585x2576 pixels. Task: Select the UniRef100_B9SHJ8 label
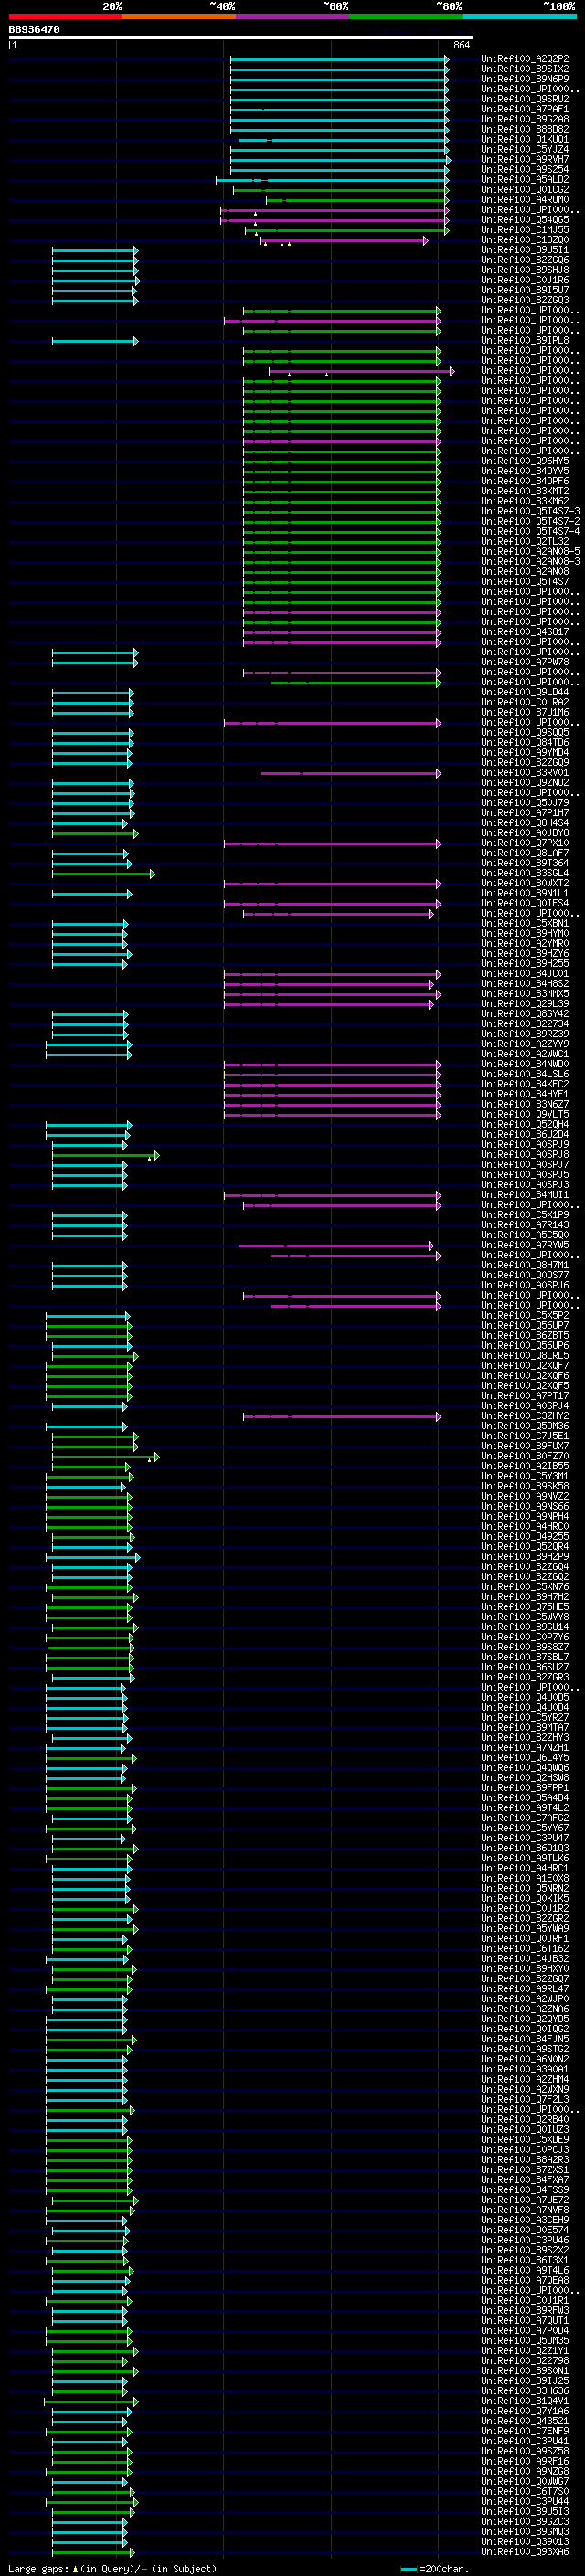525,270
